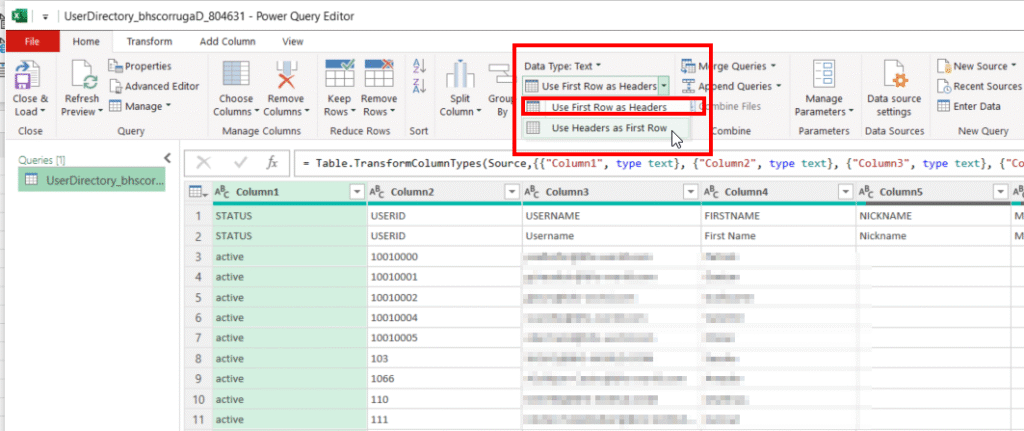This screenshot has width=1024, height=431.
Task: Collapse the Queries pane
Action: click(167, 158)
